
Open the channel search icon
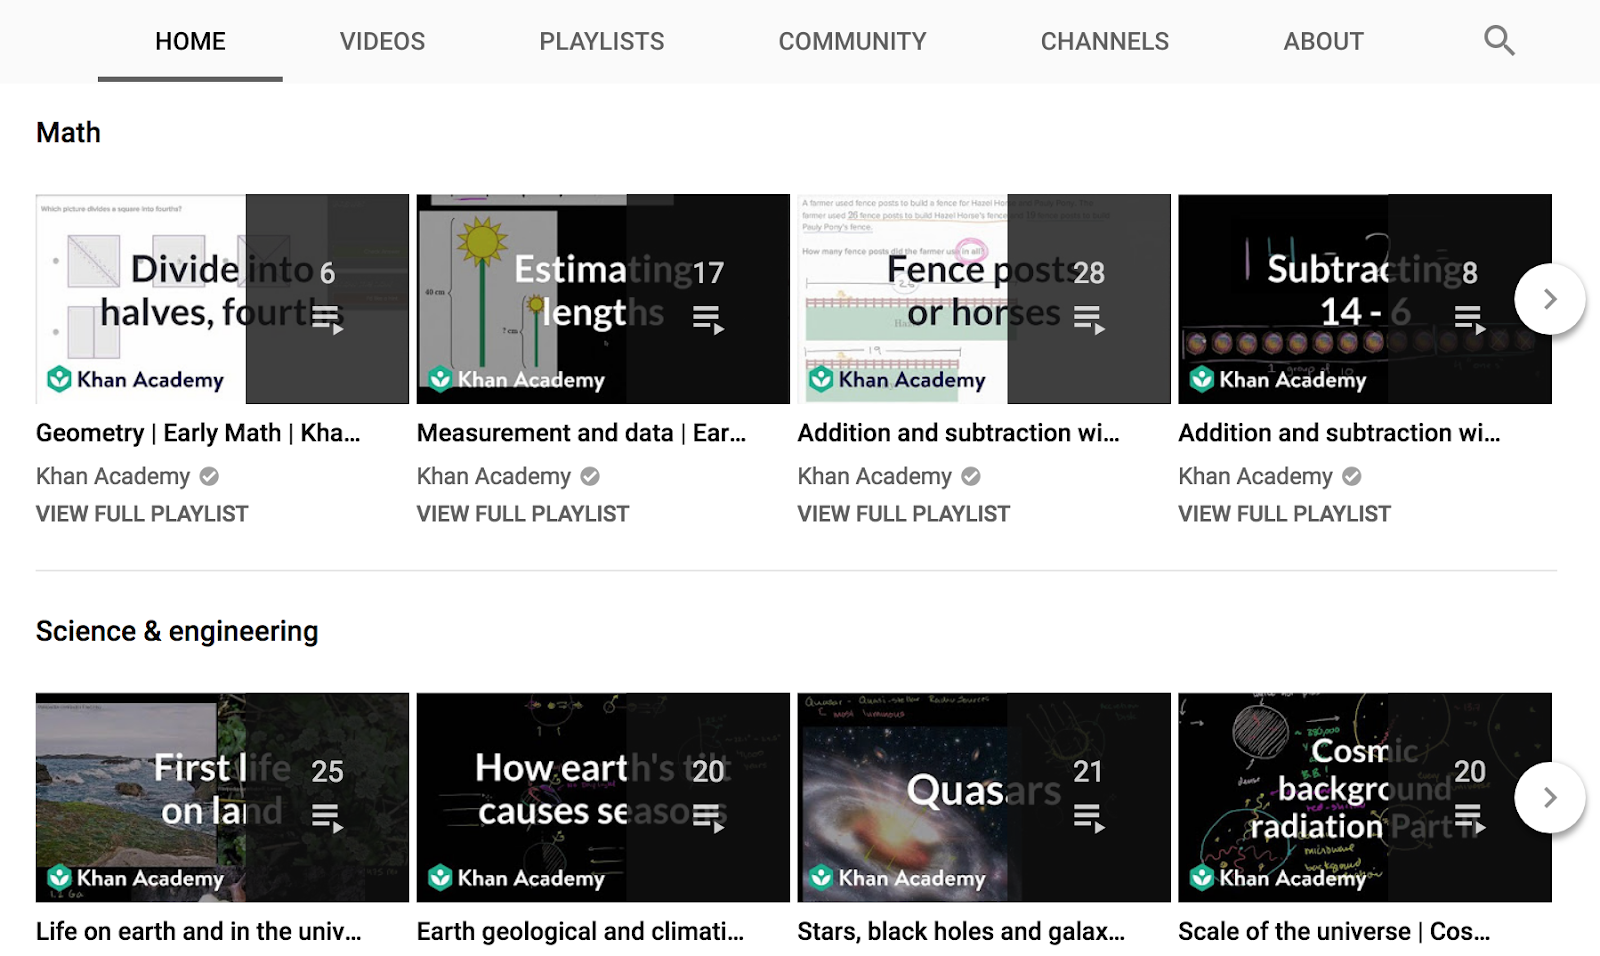(1499, 41)
